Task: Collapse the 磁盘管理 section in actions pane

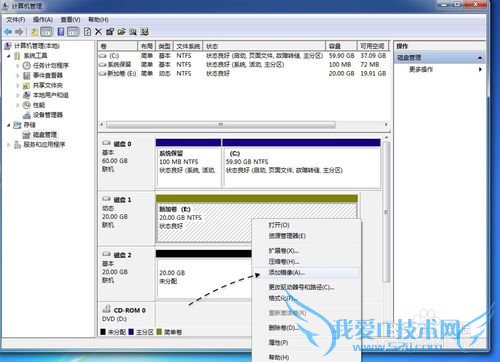Action: (480, 58)
